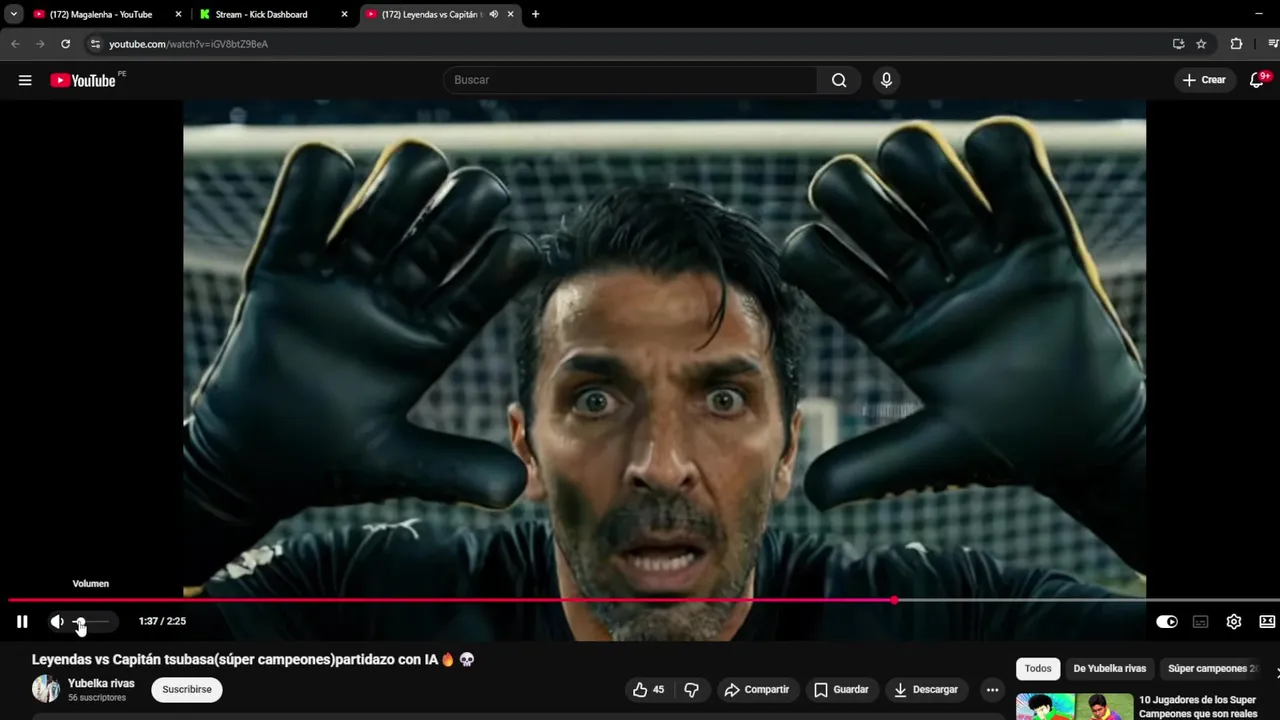
Task: Start voice search with the microphone
Action: pos(886,80)
